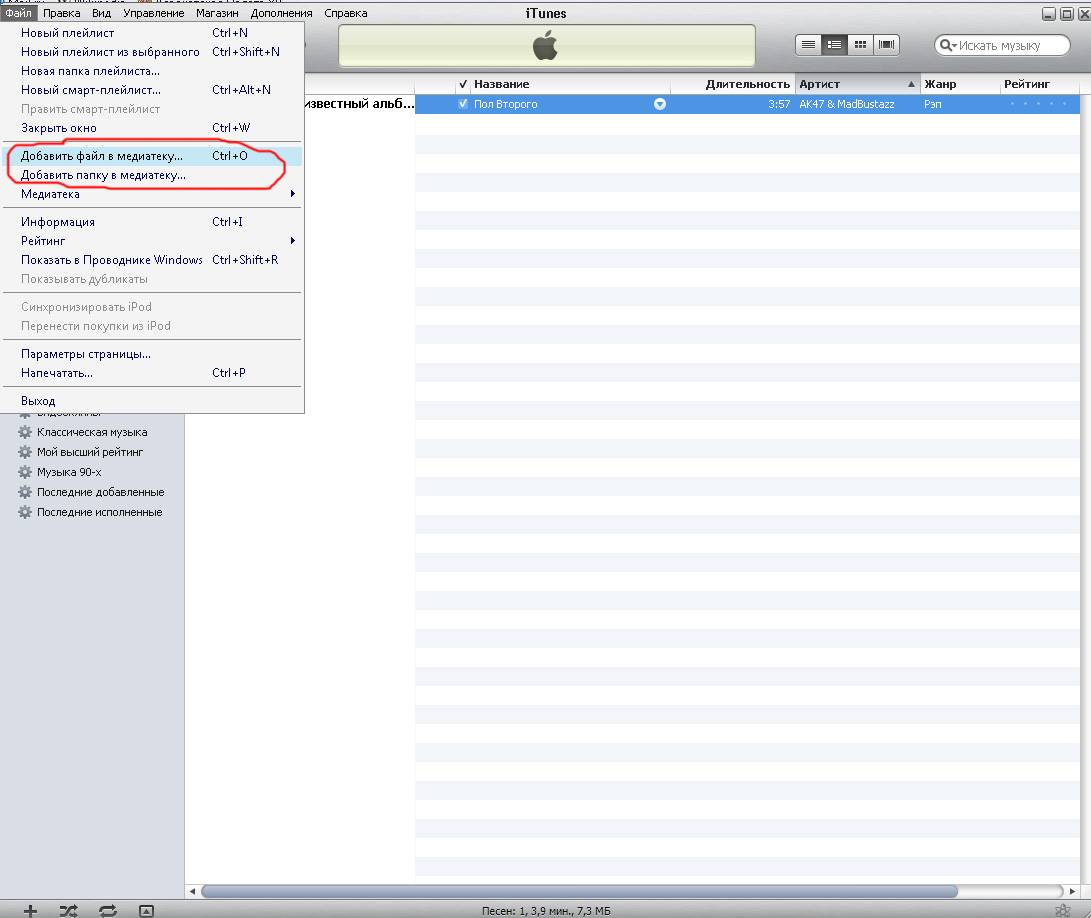The height and width of the screenshot is (918, 1091).
Task: Open the Магазин menu
Action: pyautogui.click(x=217, y=13)
